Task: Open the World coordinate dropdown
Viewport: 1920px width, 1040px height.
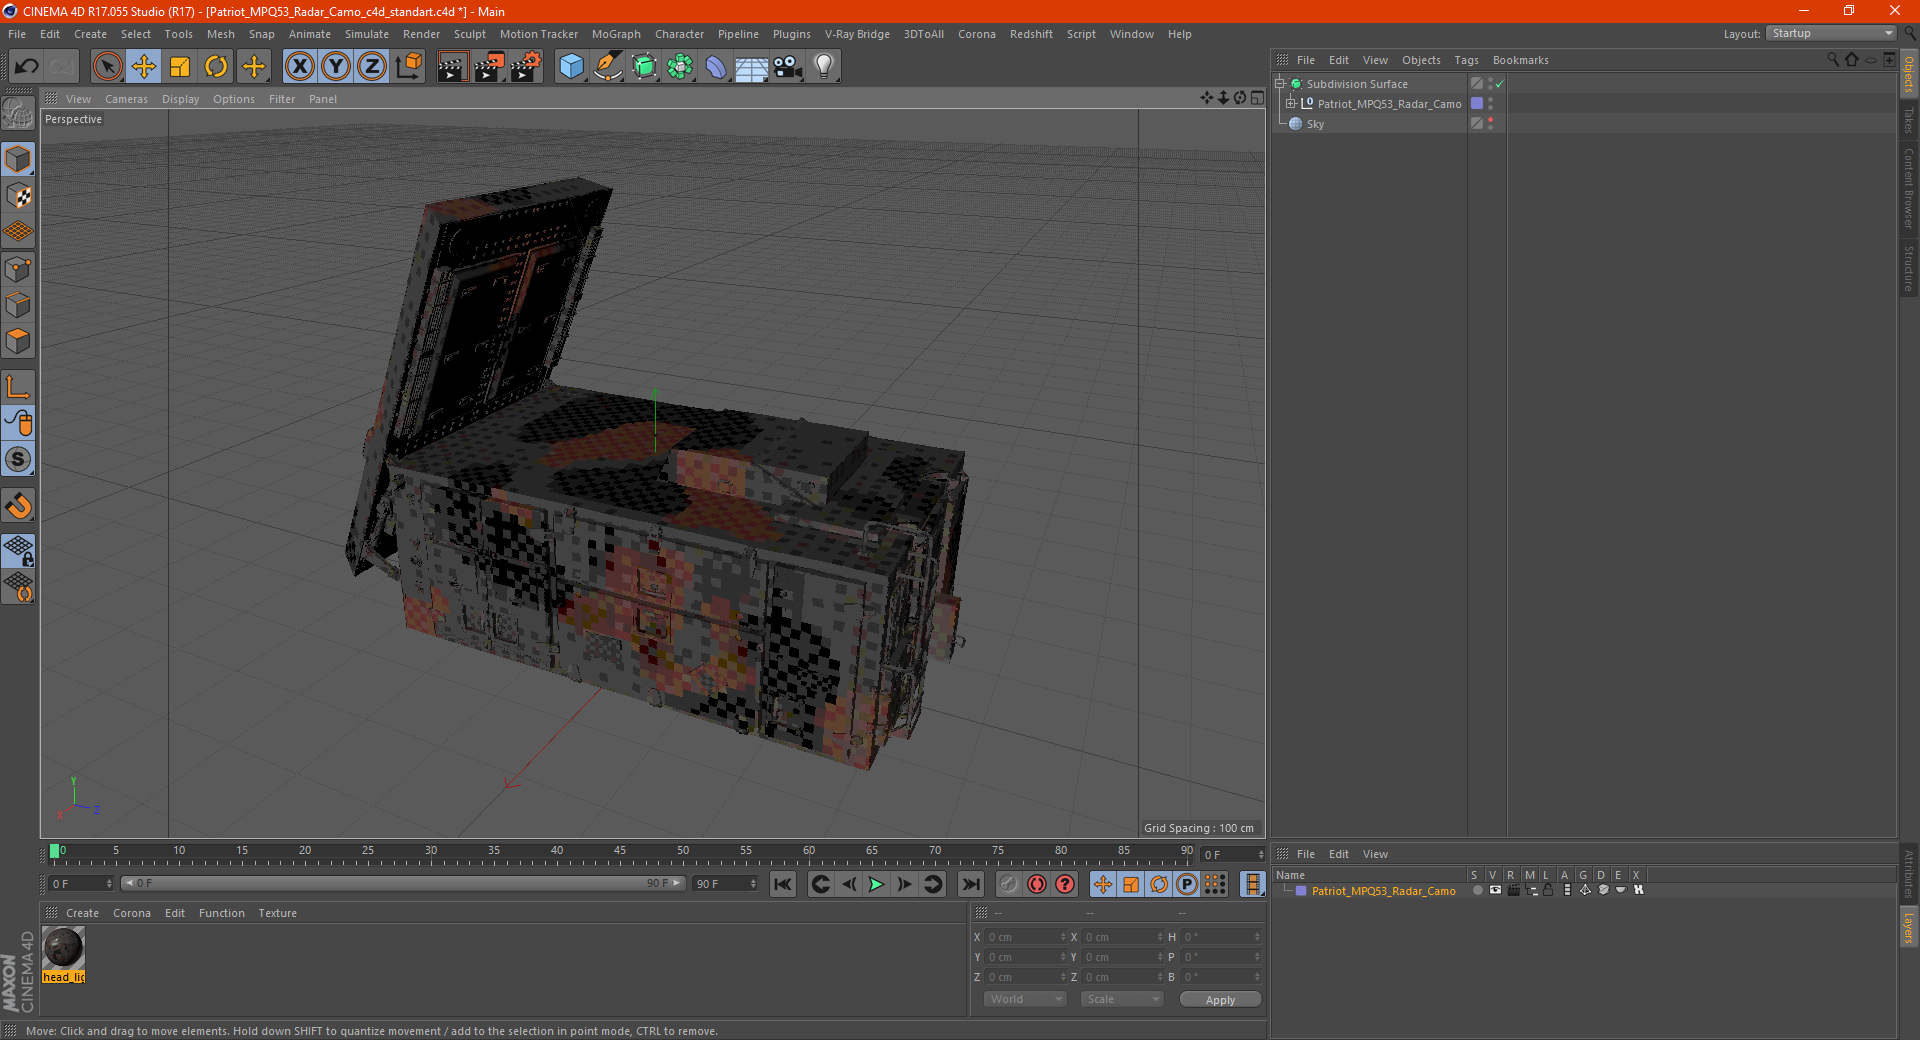Action: [x=1025, y=999]
